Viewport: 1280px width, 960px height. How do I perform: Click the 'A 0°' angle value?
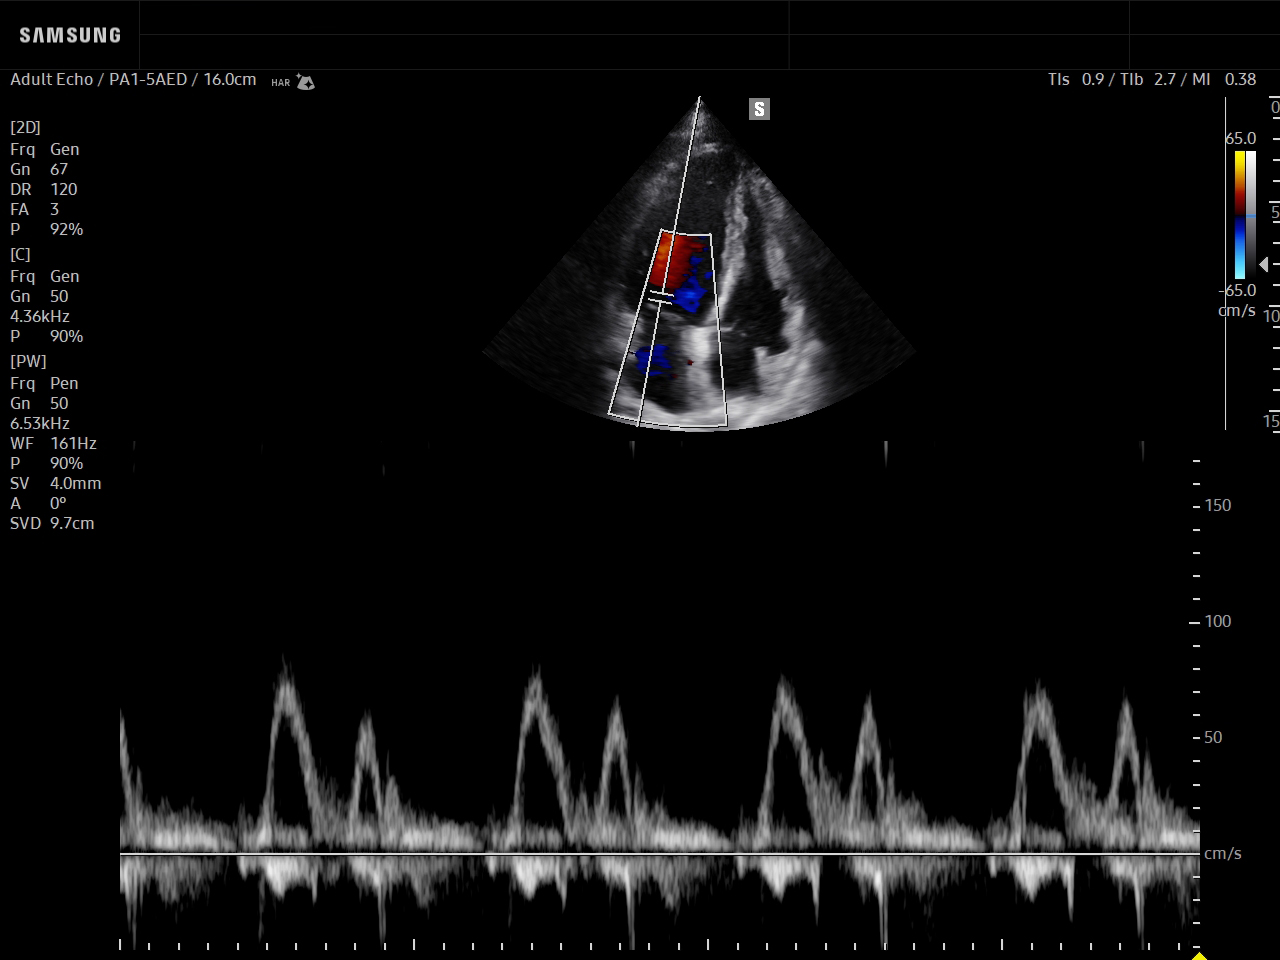38,503
